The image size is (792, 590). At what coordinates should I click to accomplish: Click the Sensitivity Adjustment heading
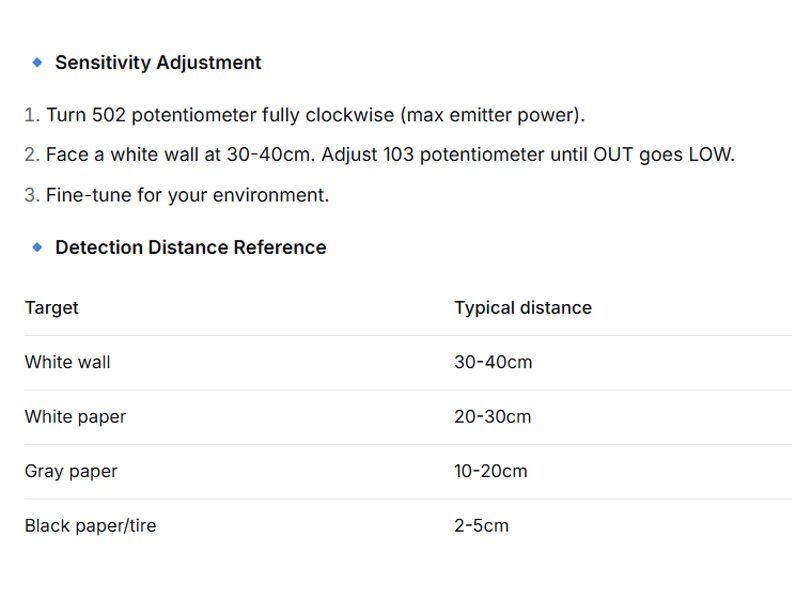pos(158,63)
